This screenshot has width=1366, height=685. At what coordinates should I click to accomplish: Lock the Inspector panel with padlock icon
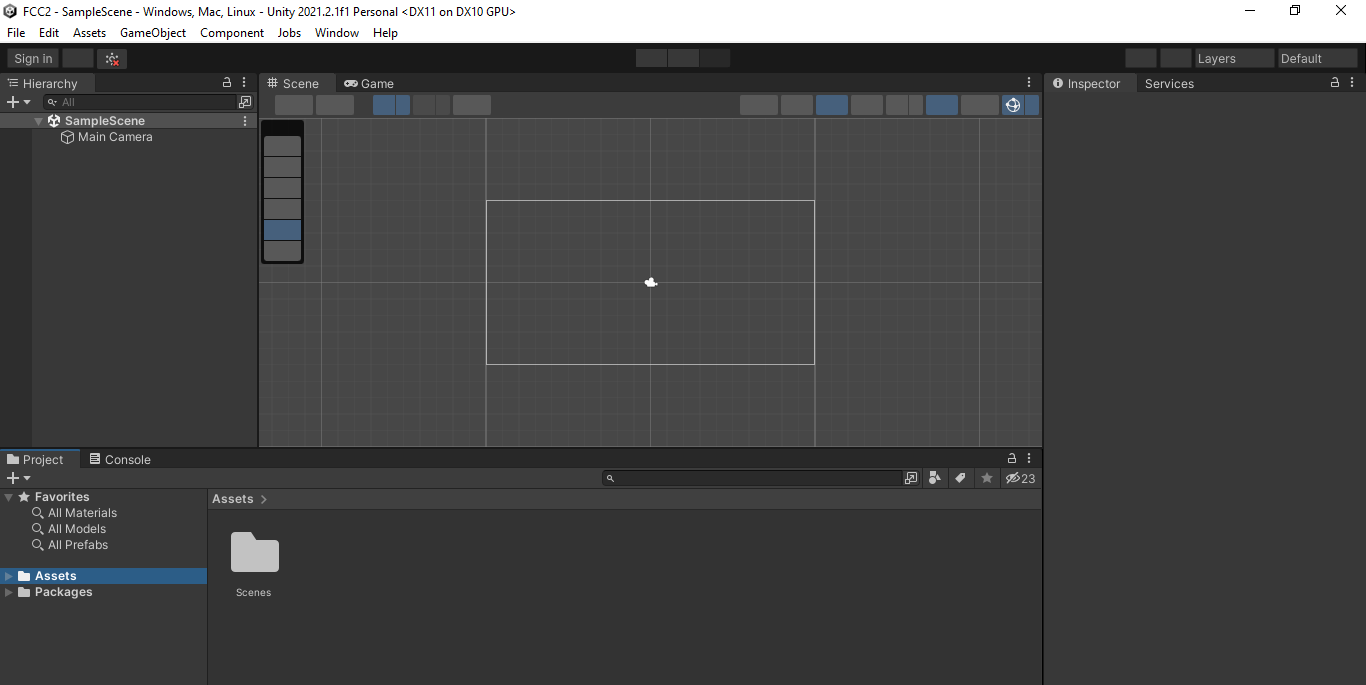point(1335,83)
